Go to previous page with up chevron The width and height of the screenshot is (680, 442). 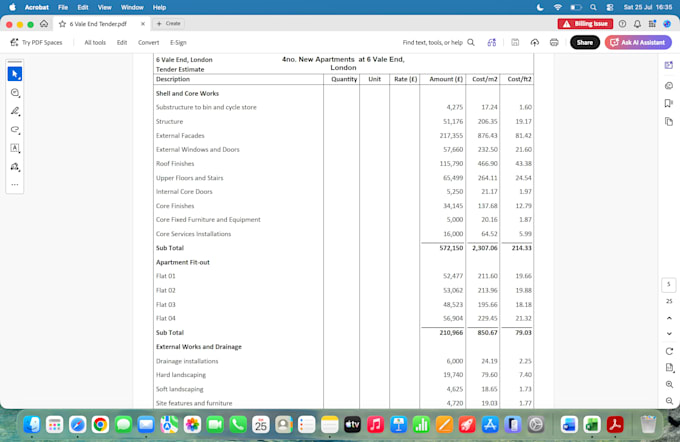[669, 318]
